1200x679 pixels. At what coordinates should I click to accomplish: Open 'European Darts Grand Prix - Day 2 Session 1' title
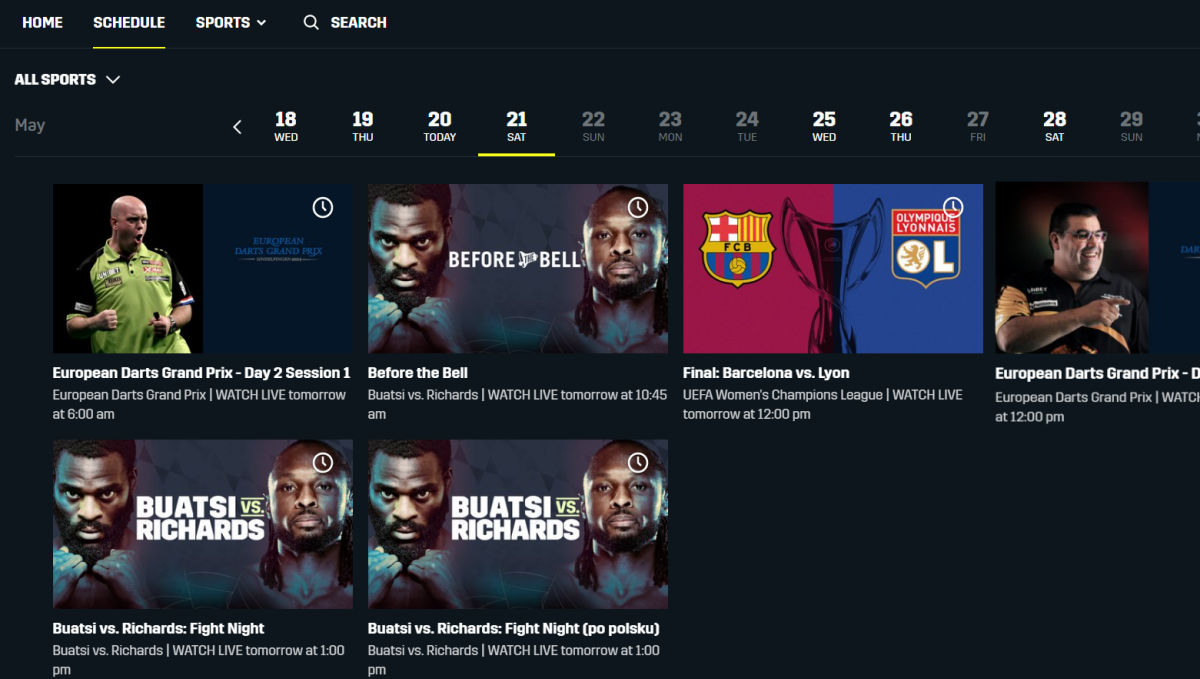(x=202, y=373)
